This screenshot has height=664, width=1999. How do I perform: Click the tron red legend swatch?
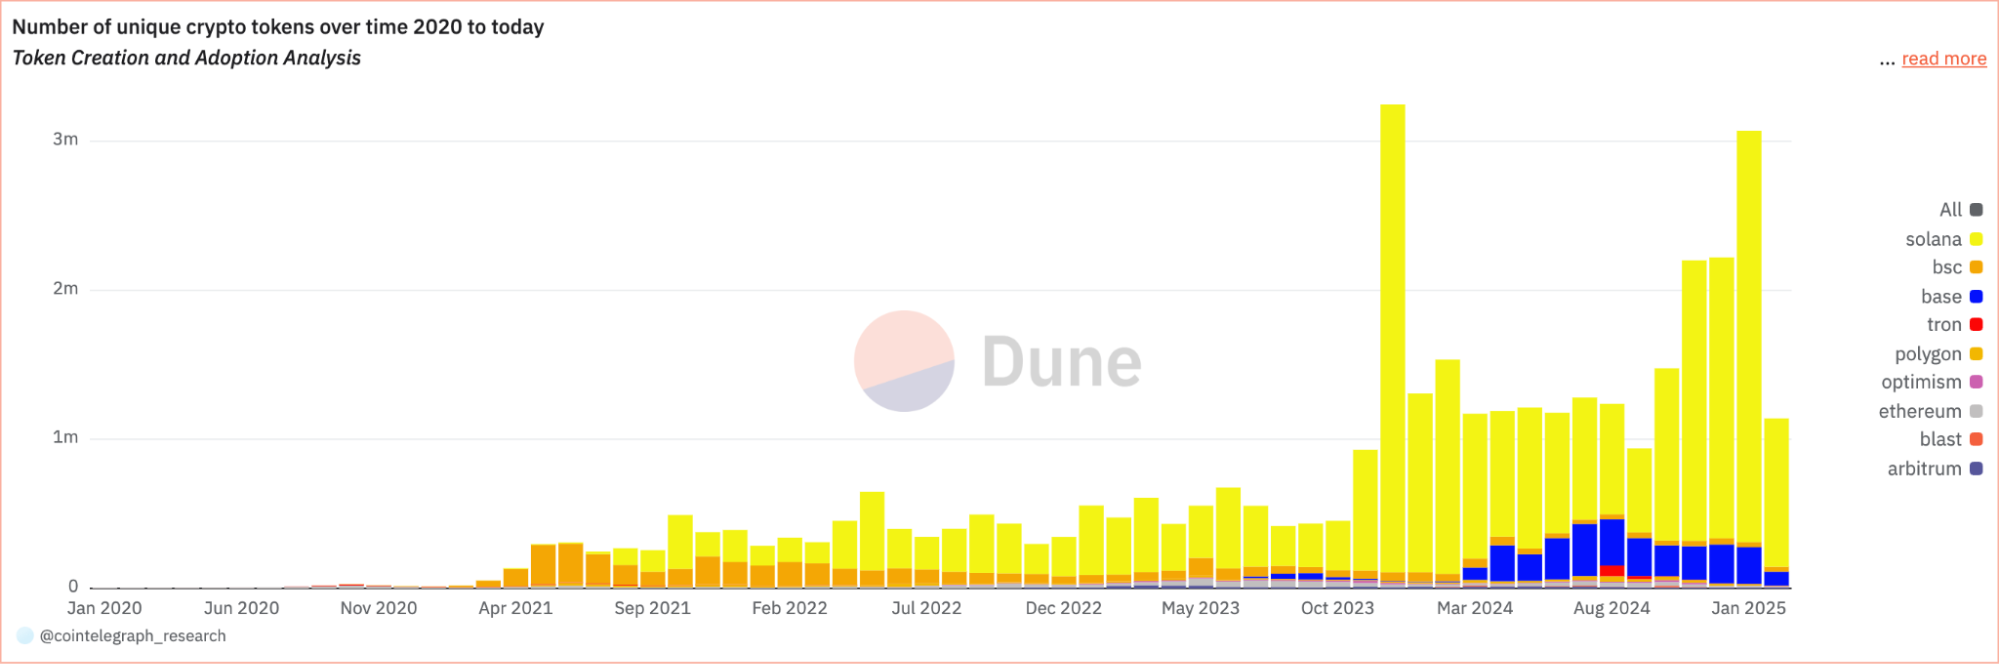tap(1976, 324)
